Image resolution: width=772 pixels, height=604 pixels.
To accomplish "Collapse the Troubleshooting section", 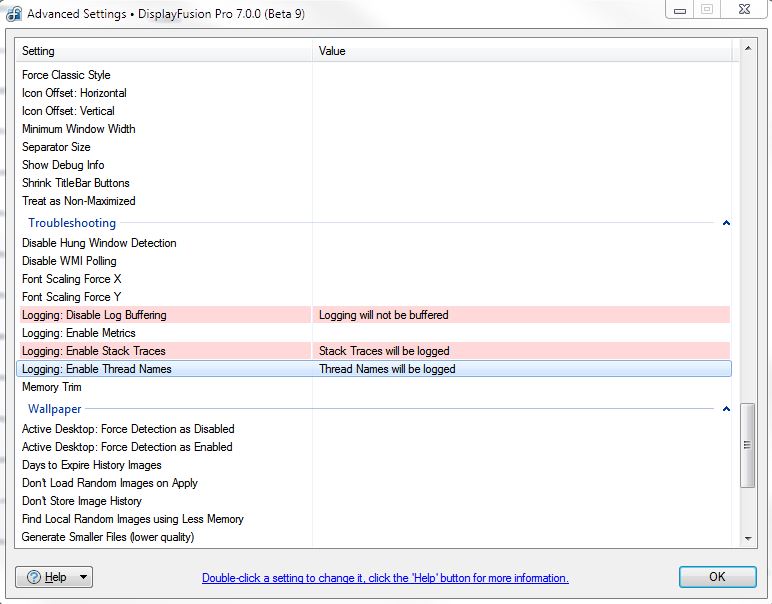I will [726, 223].
